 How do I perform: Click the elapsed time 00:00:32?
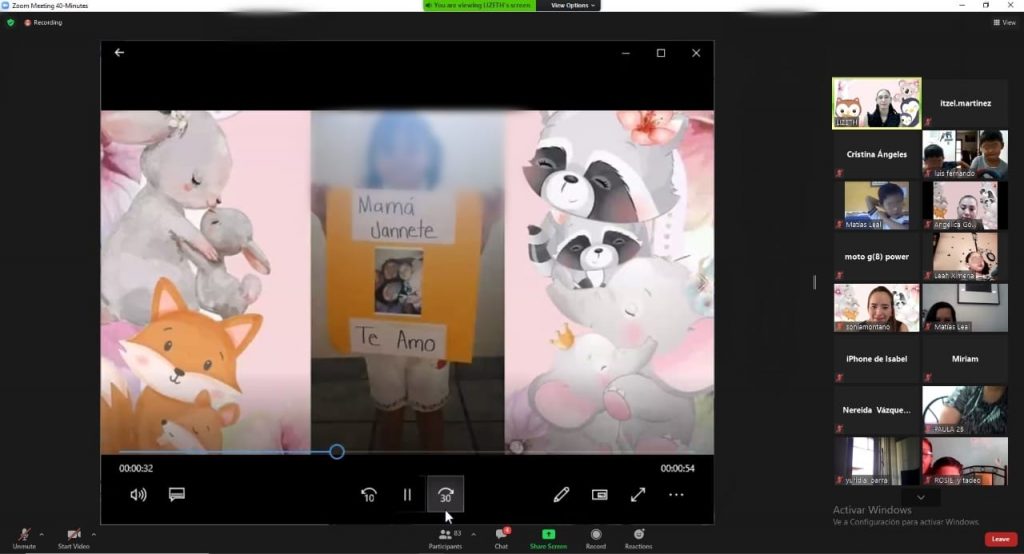pyautogui.click(x=136, y=468)
